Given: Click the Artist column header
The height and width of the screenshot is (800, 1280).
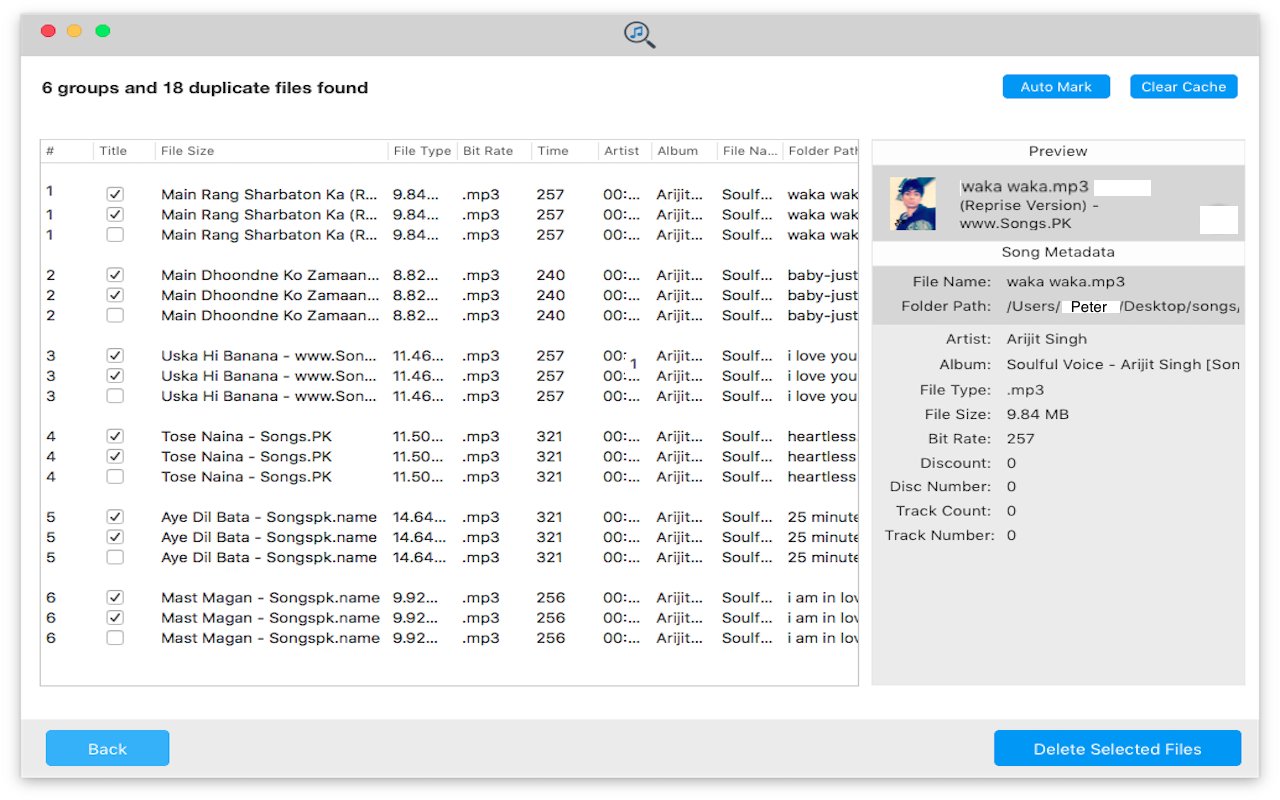Looking at the screenshot, I should coord(624,151).
